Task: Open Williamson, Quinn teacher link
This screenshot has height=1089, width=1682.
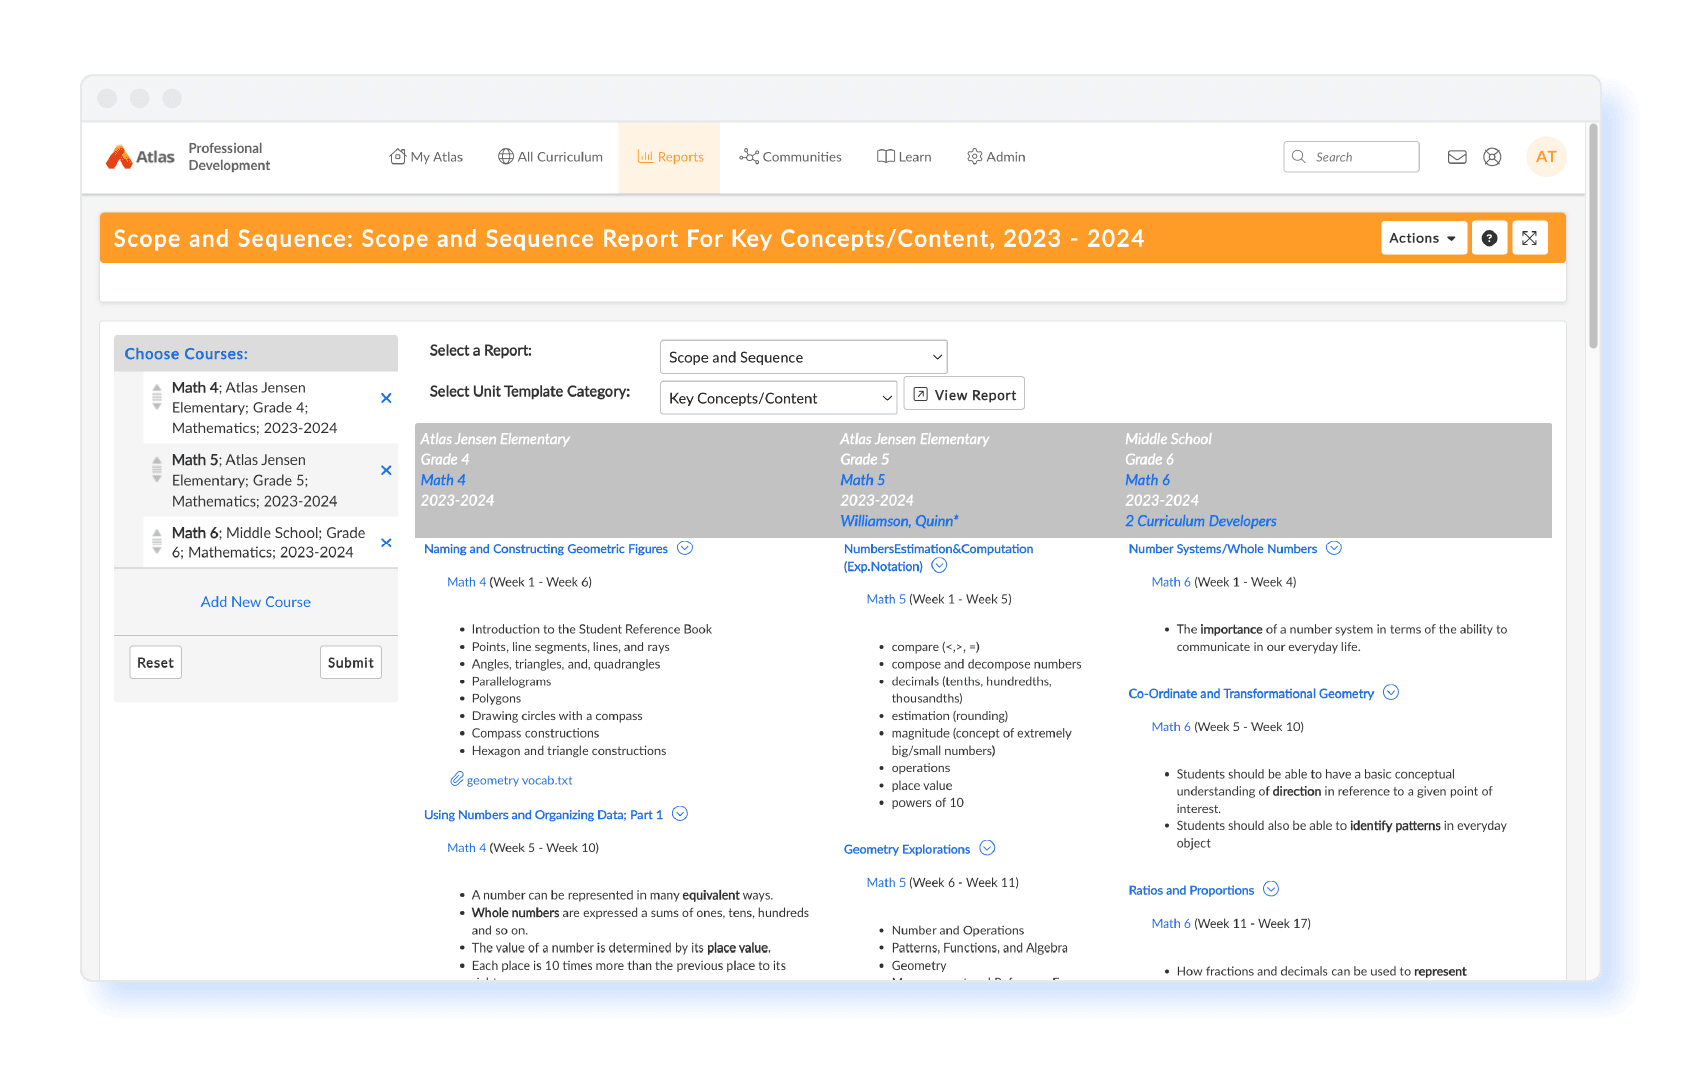Action: click(899, 521)
